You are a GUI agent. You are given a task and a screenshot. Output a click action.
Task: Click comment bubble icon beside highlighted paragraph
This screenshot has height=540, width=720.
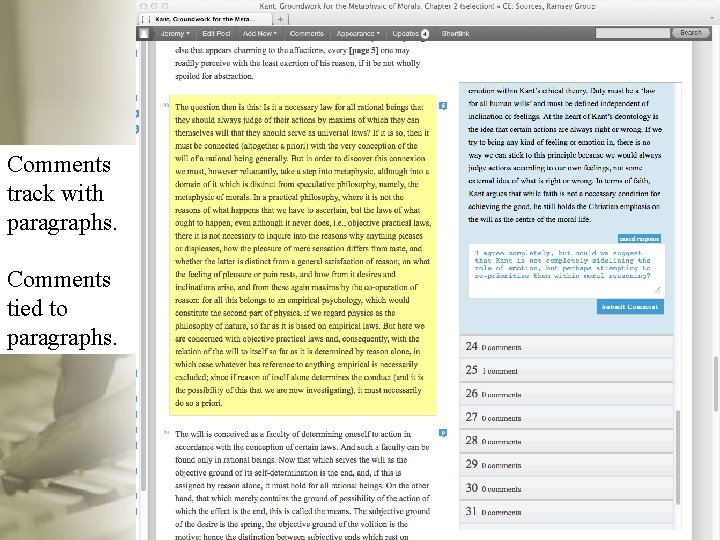[443, 106]
